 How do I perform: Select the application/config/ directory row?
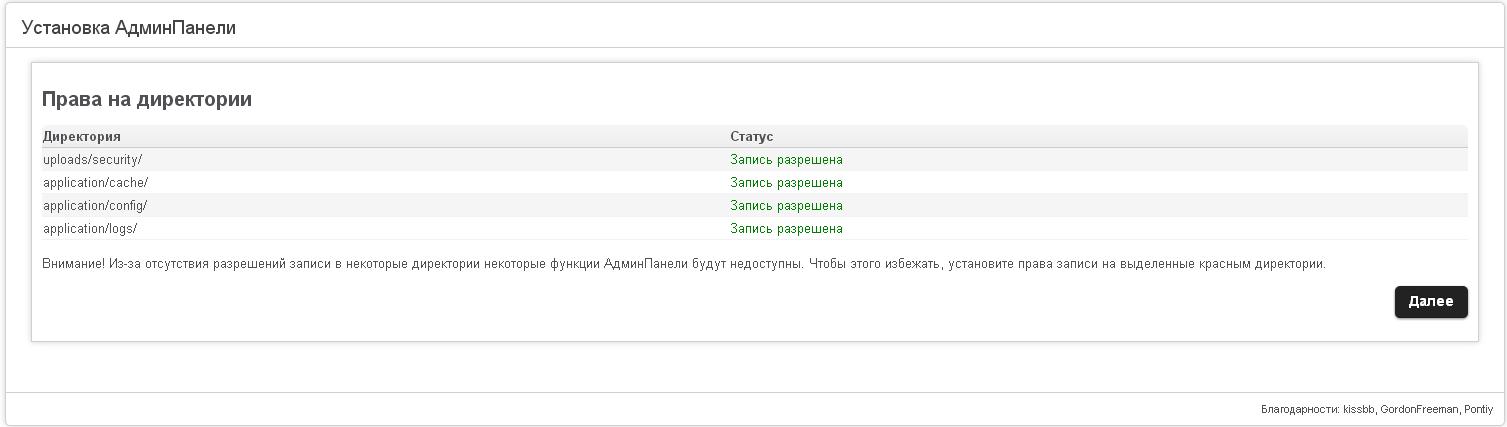point(95,206)
